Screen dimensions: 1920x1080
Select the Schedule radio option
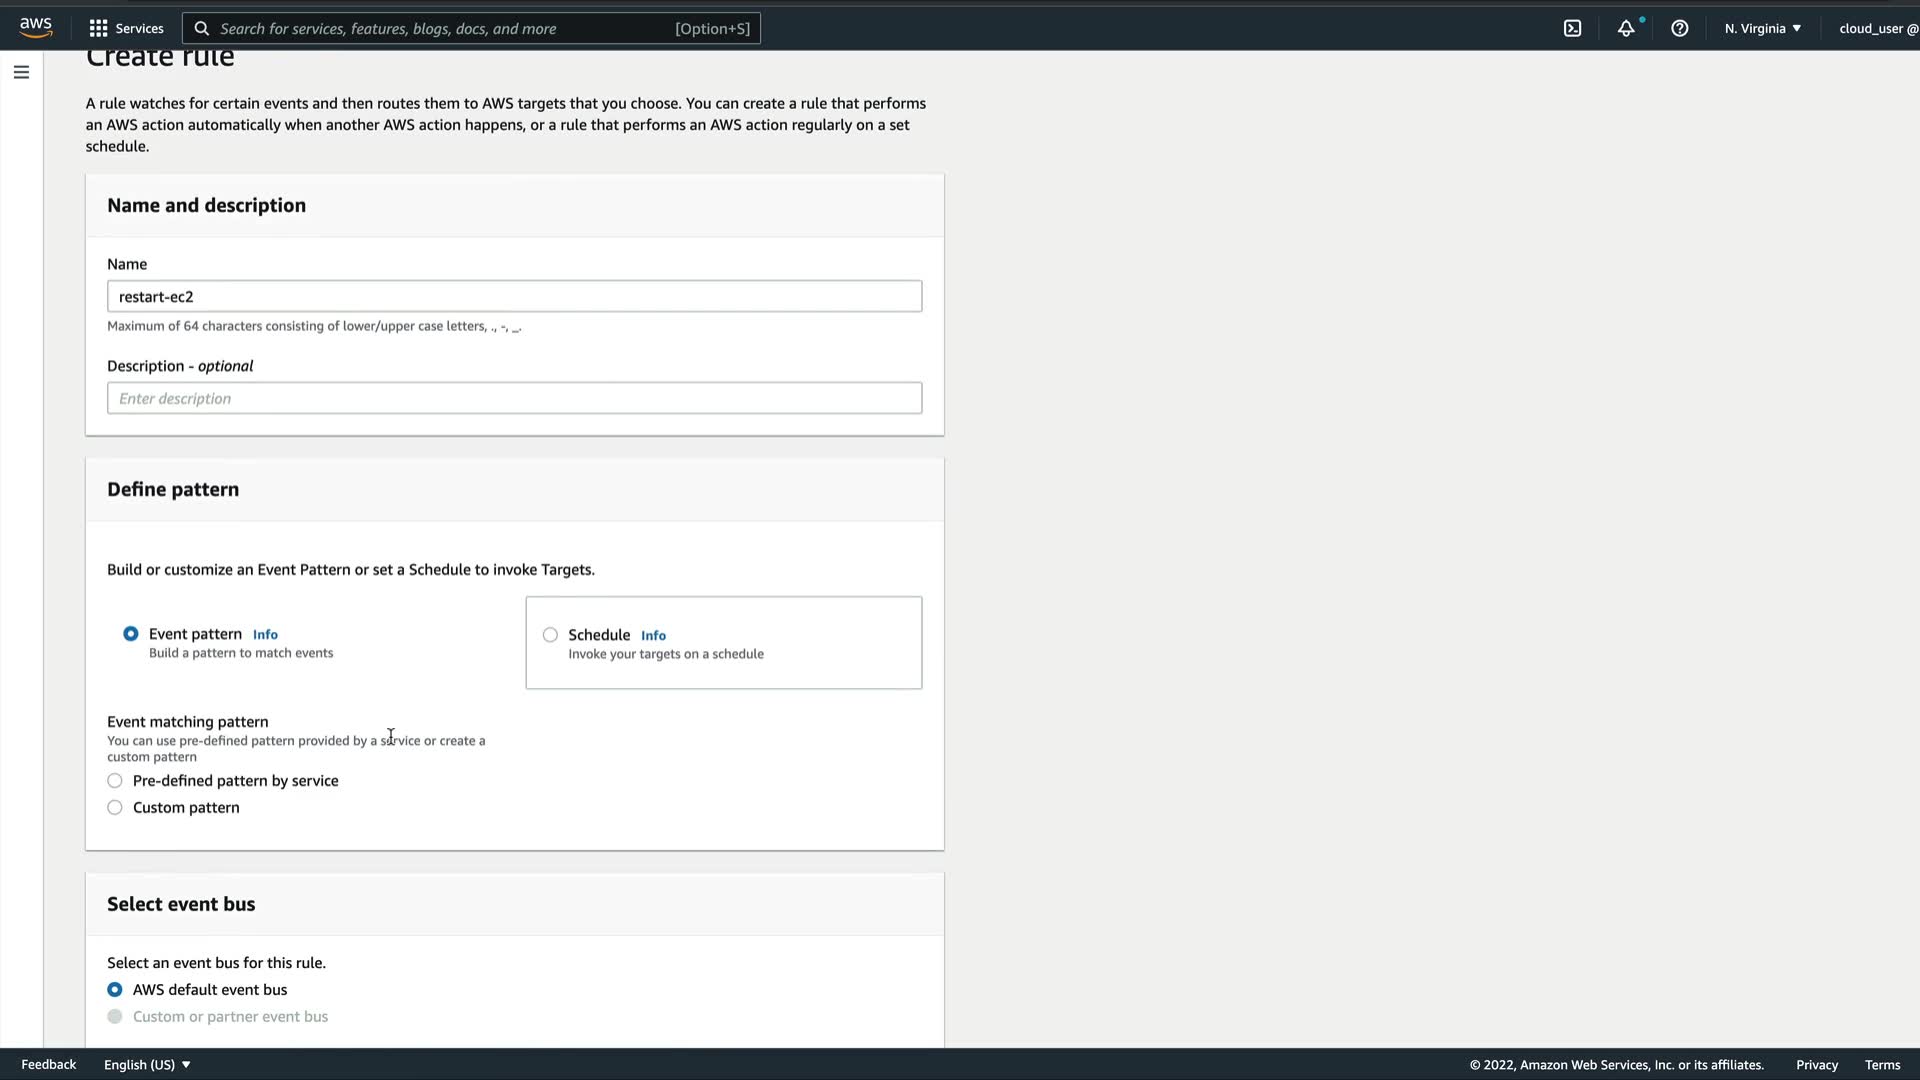tap(550, 635)
